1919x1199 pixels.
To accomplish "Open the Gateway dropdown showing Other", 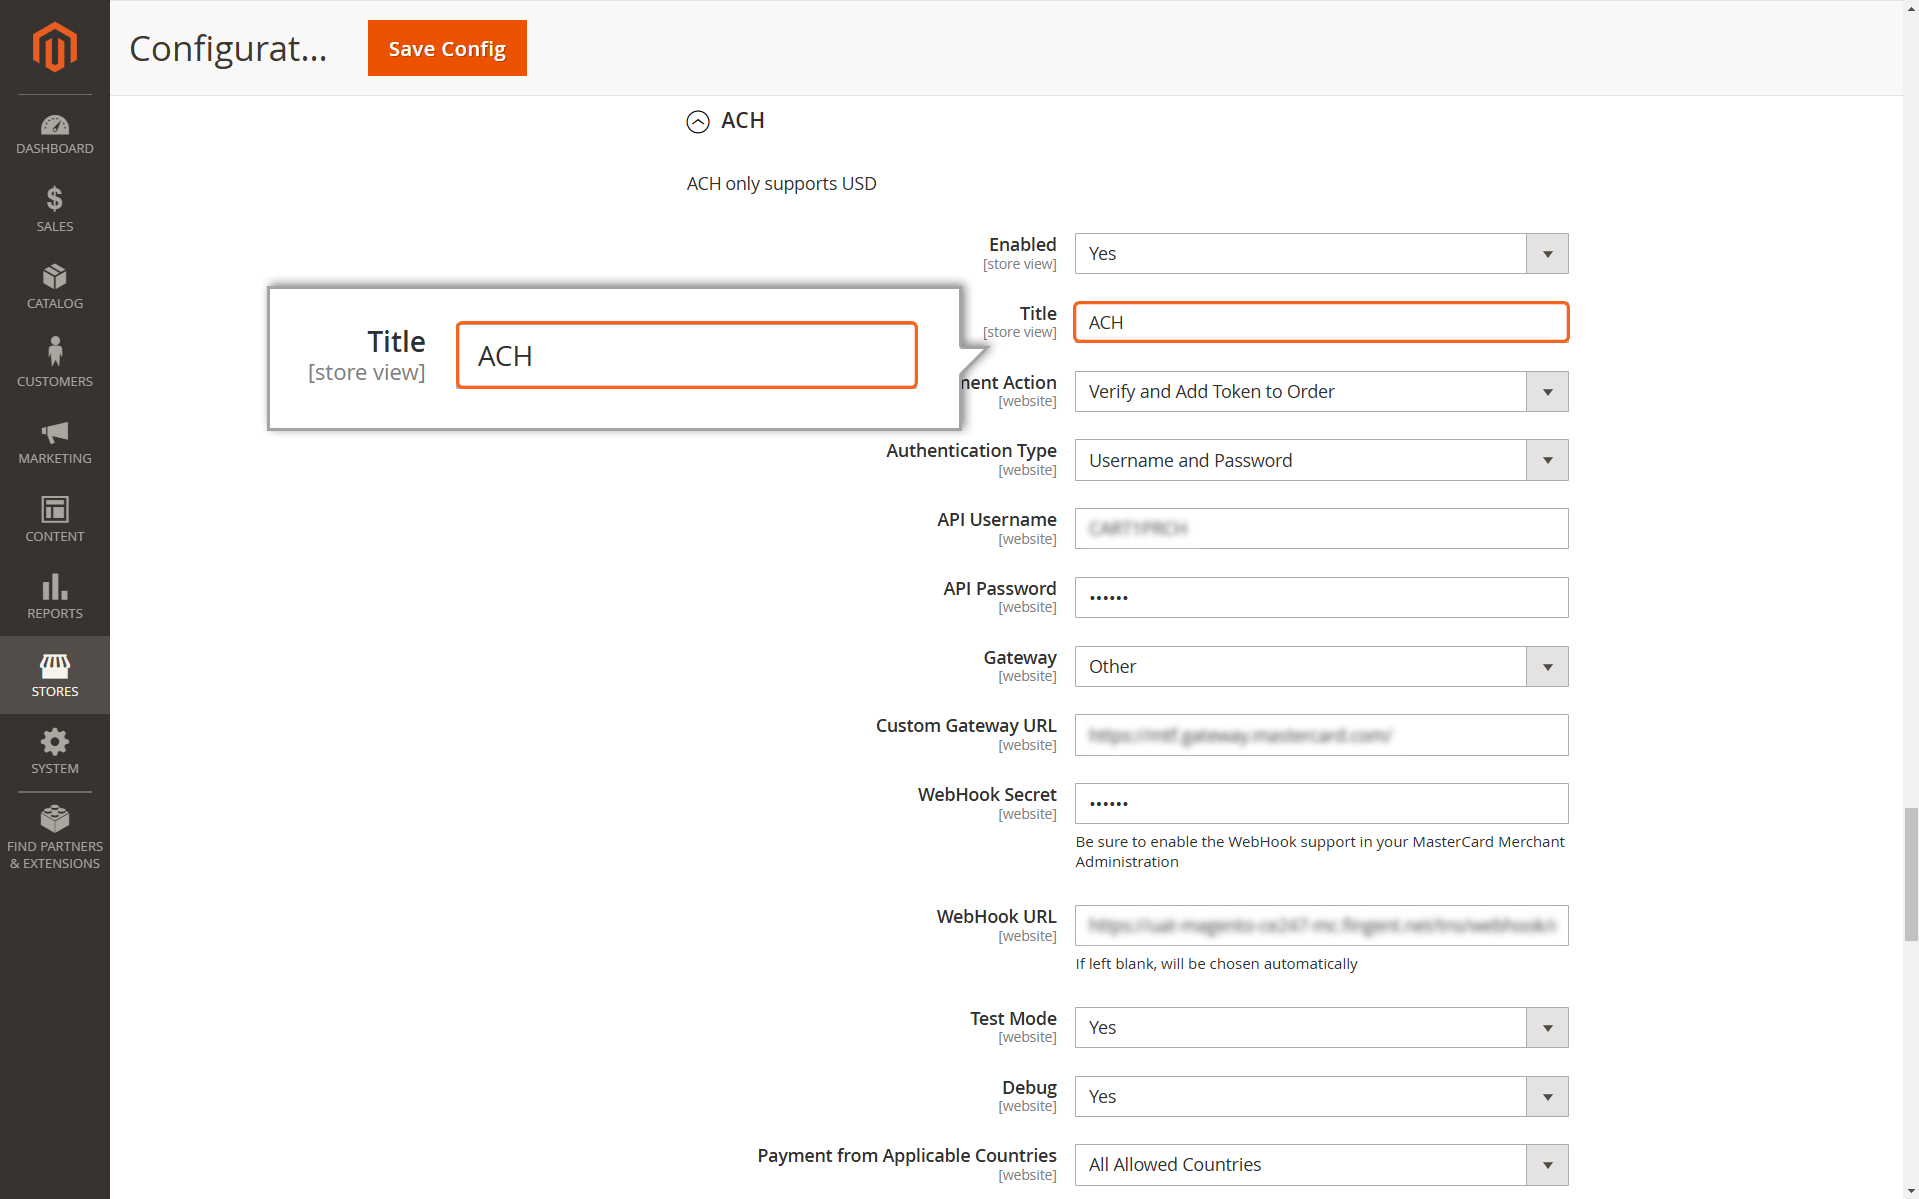I will 1321,666.
